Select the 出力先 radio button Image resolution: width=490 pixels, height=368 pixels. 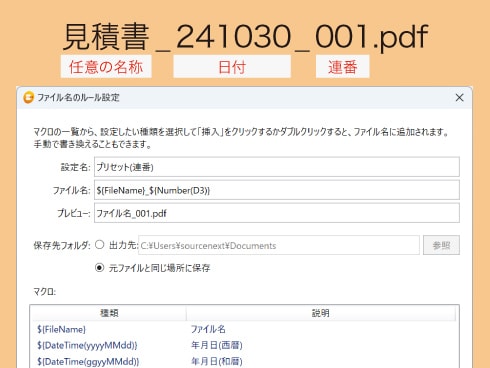pyautogui.click(x=99, y=245)
